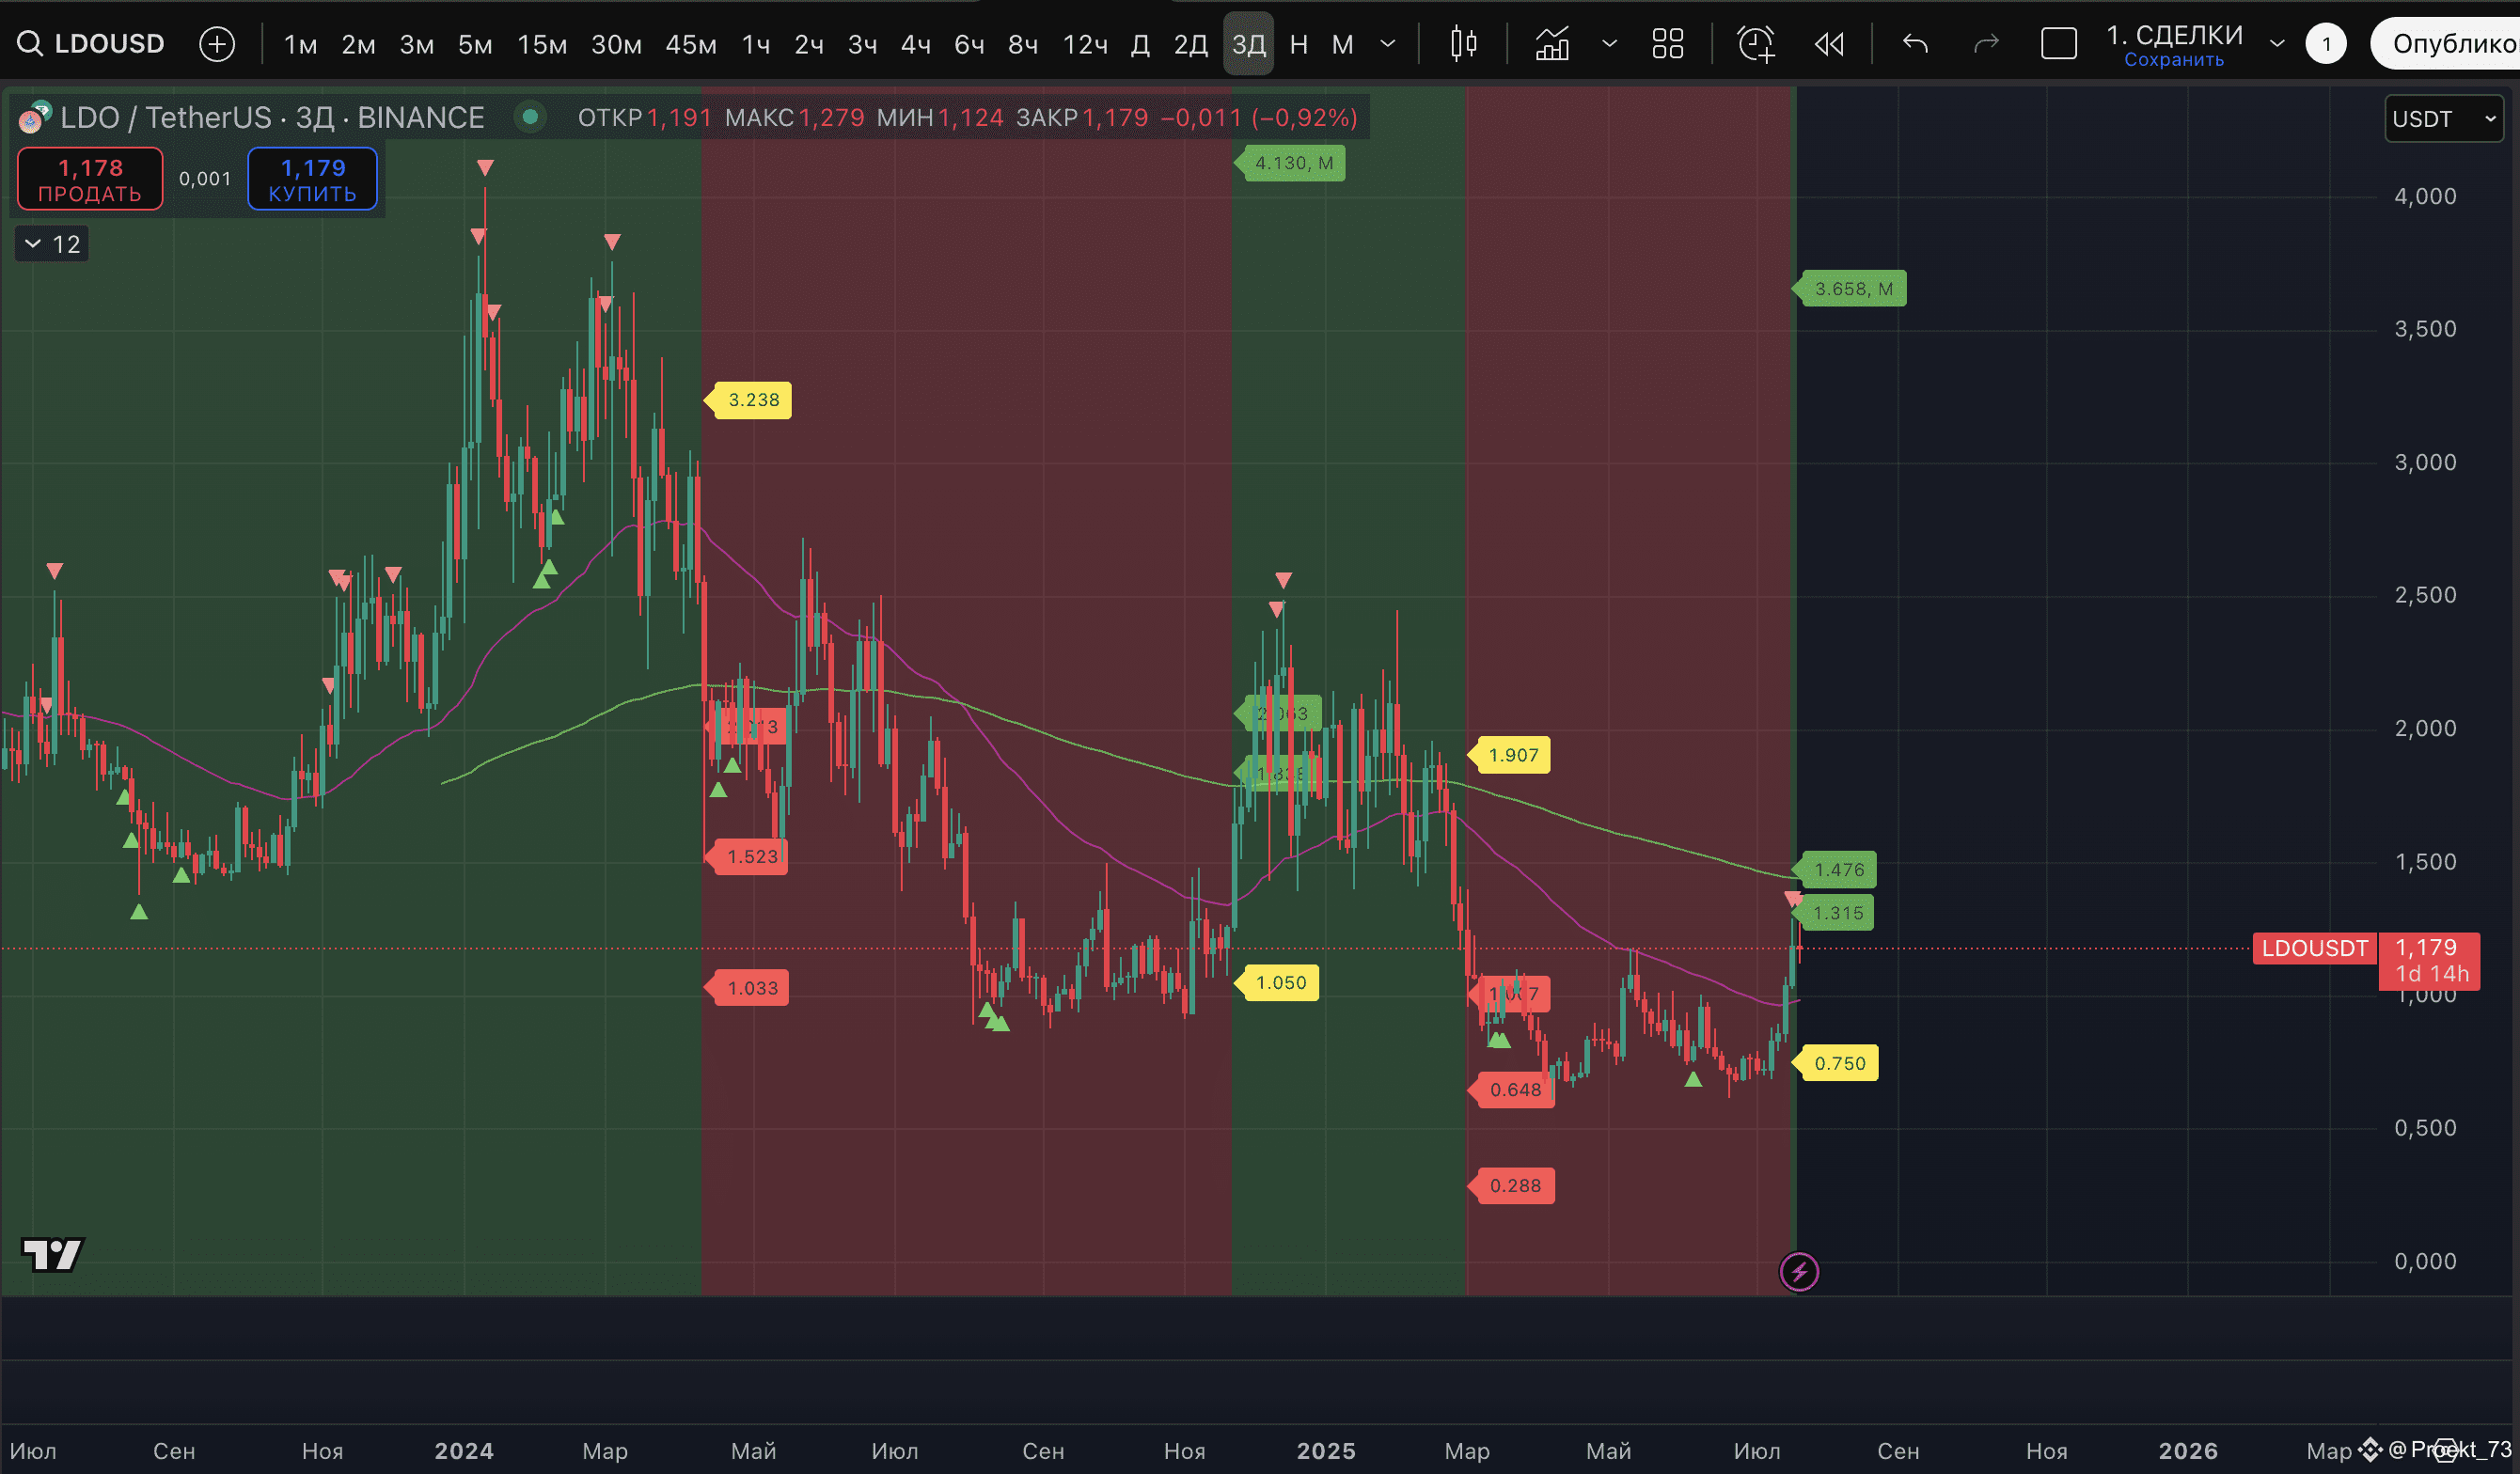Open saved layouts dropdown next to СДЕЛКИ
This screenshot has height=1474, width=2520.
point(2277,44)
